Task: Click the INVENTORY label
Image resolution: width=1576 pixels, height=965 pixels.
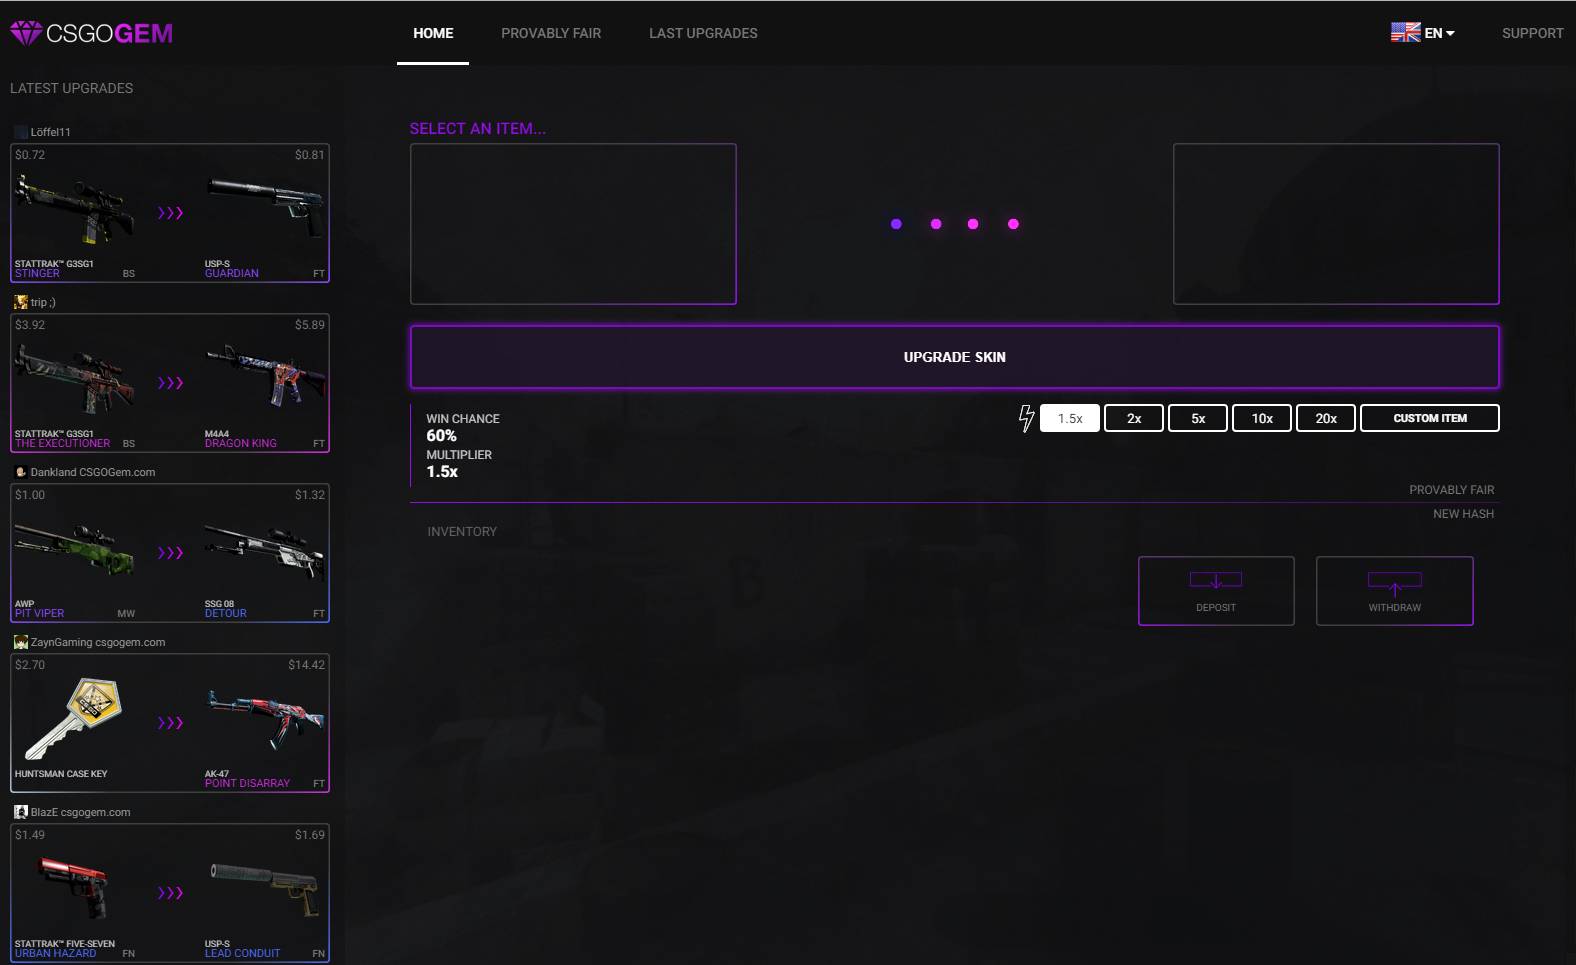Action: tap(462, 532)
